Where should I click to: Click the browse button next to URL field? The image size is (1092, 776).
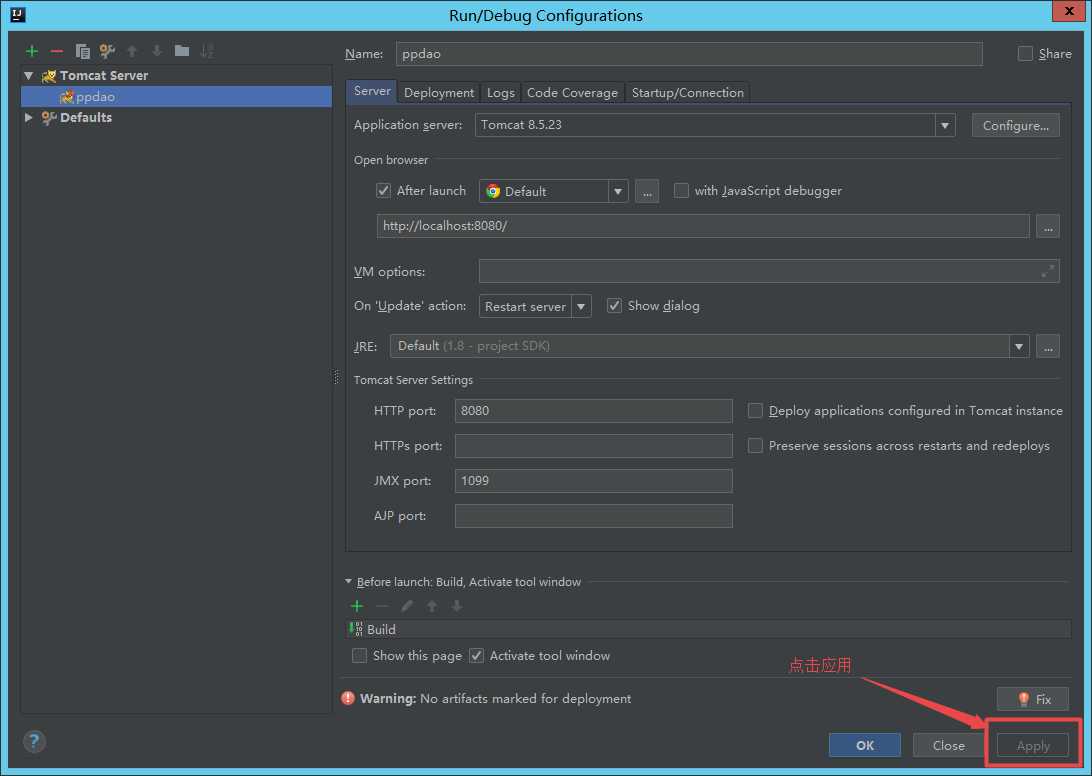(1047, 226)
